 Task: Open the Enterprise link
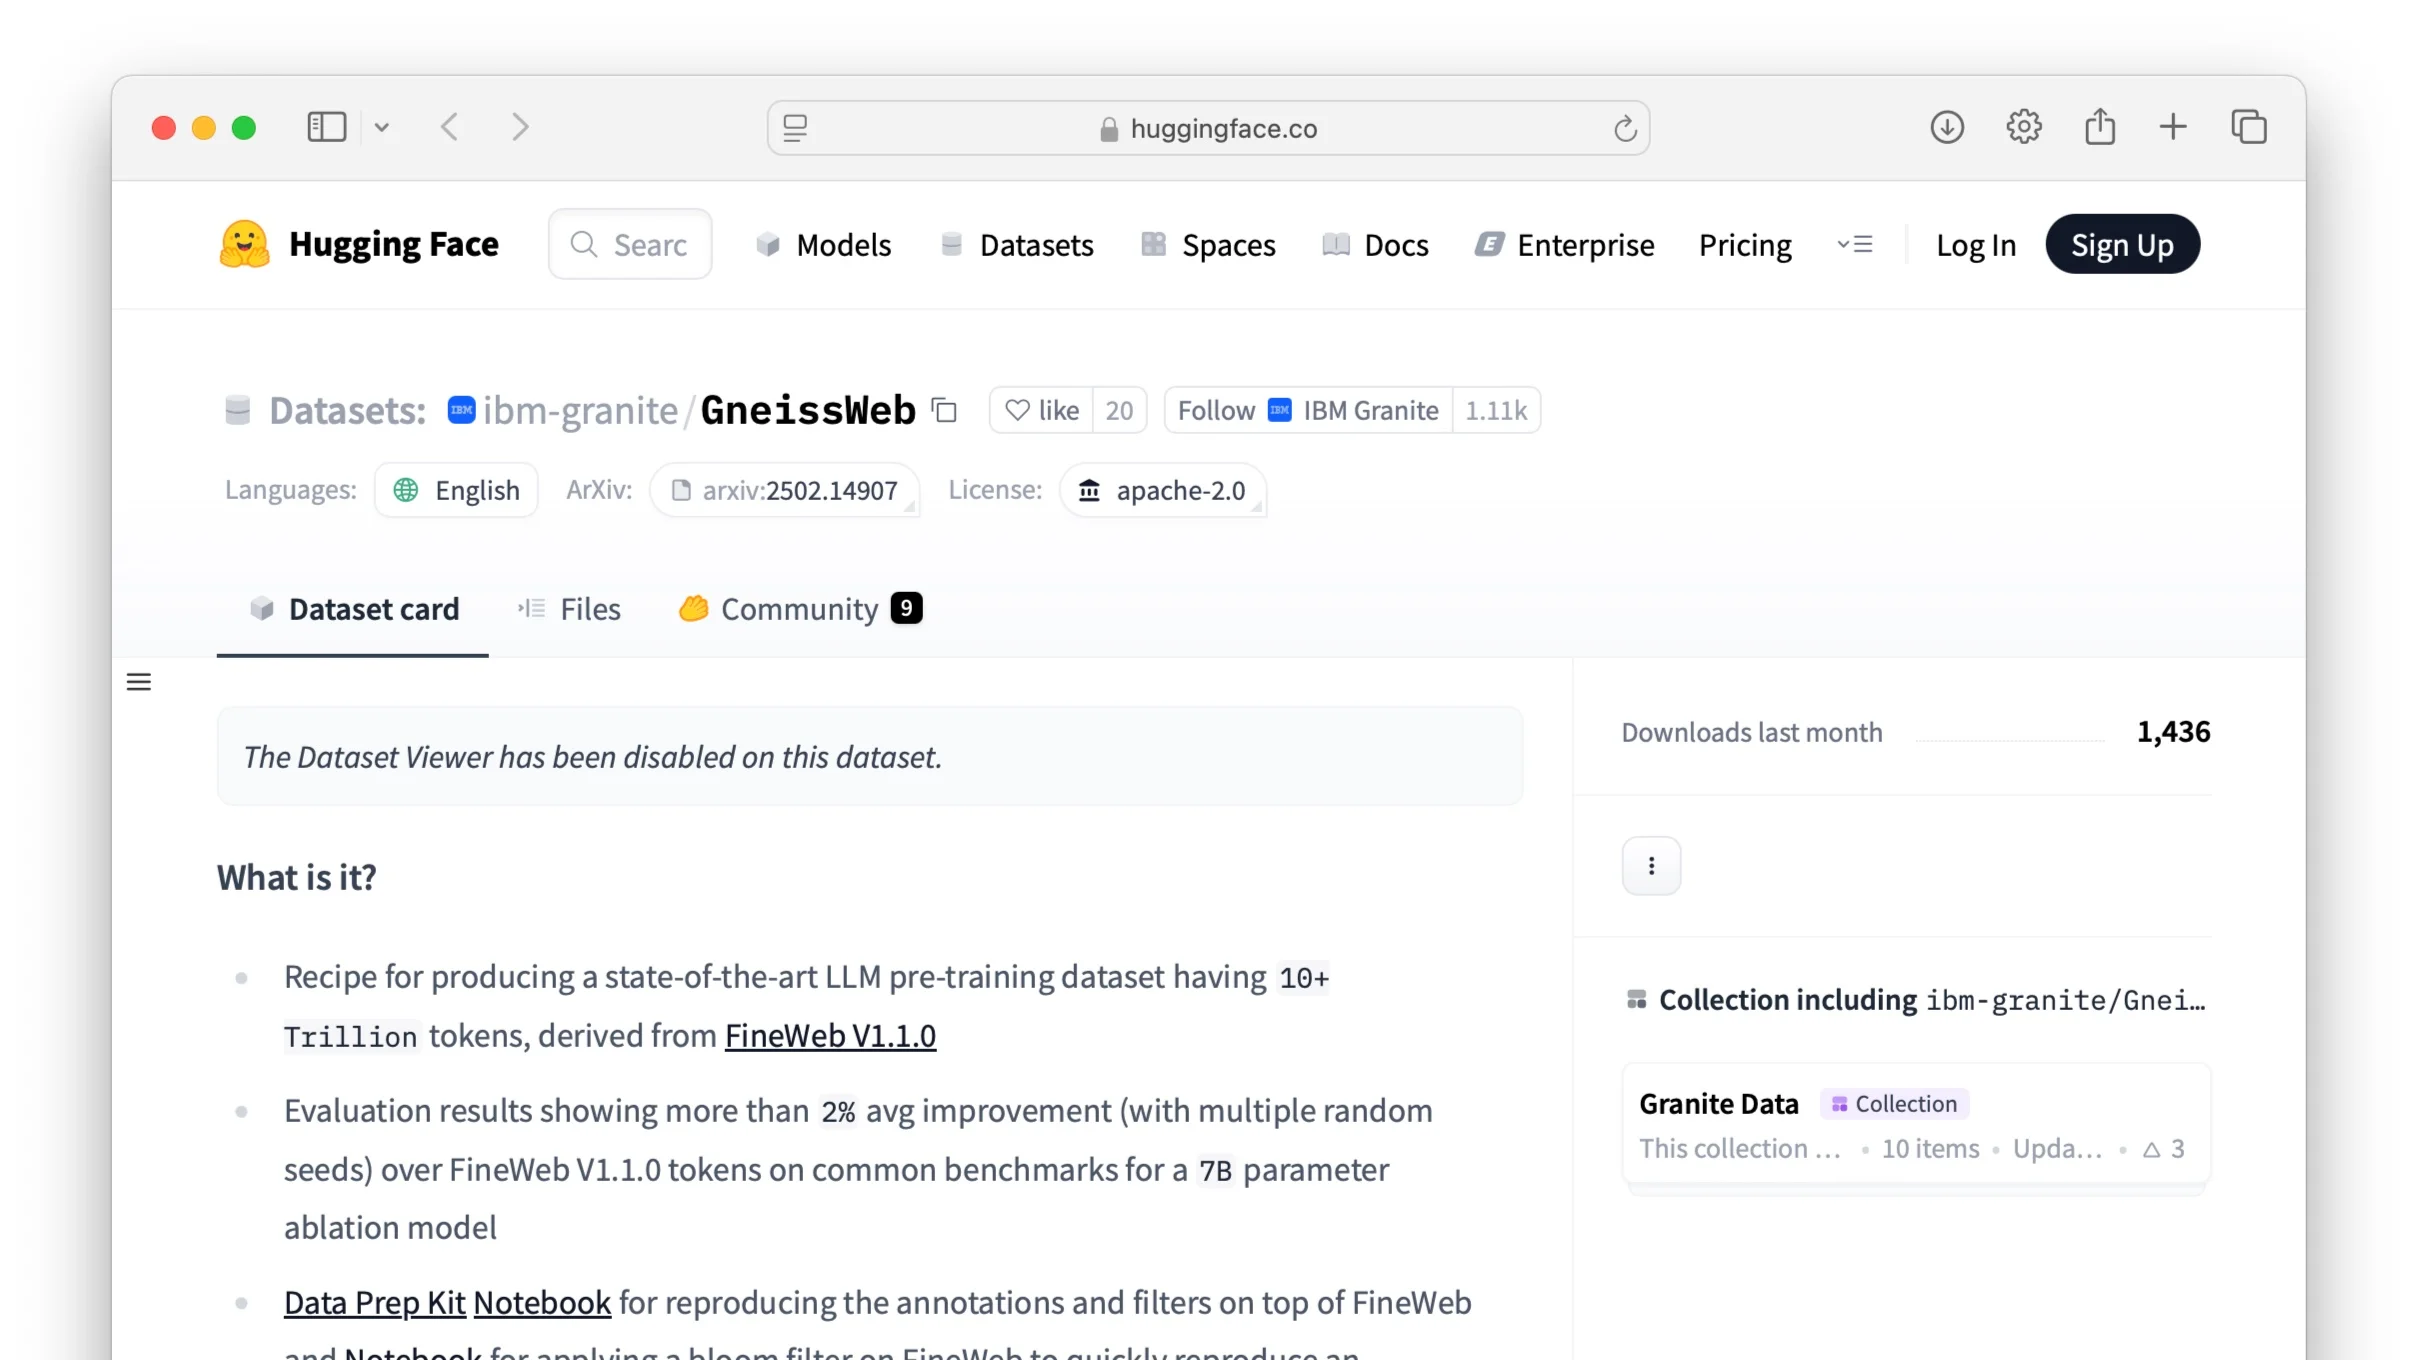pos(1565,245)
